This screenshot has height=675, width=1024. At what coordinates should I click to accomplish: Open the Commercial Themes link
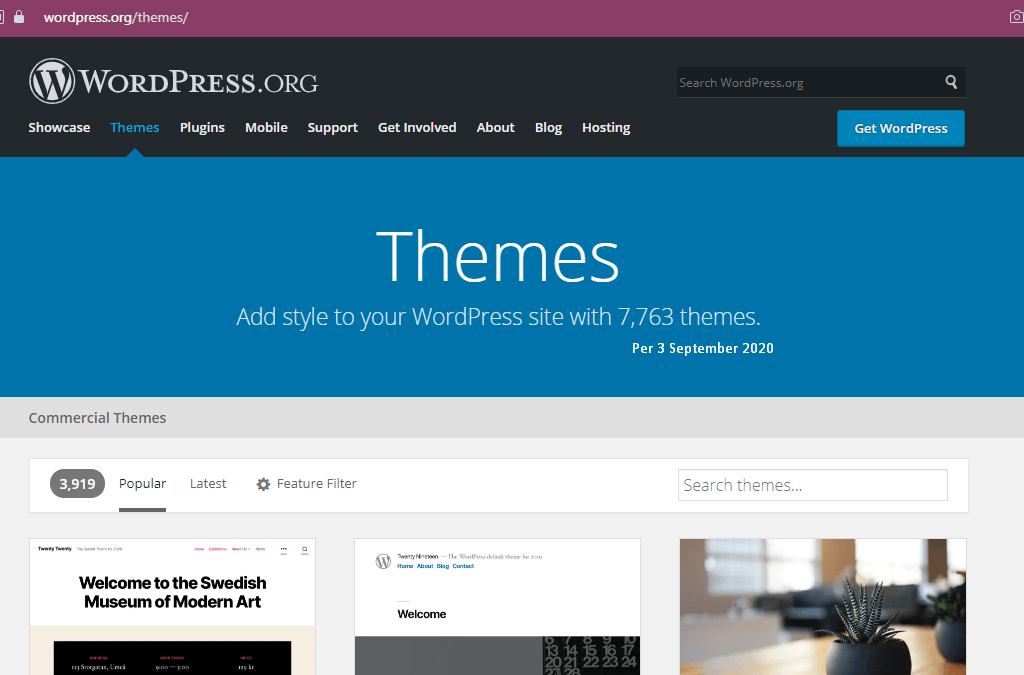(97, 418)
